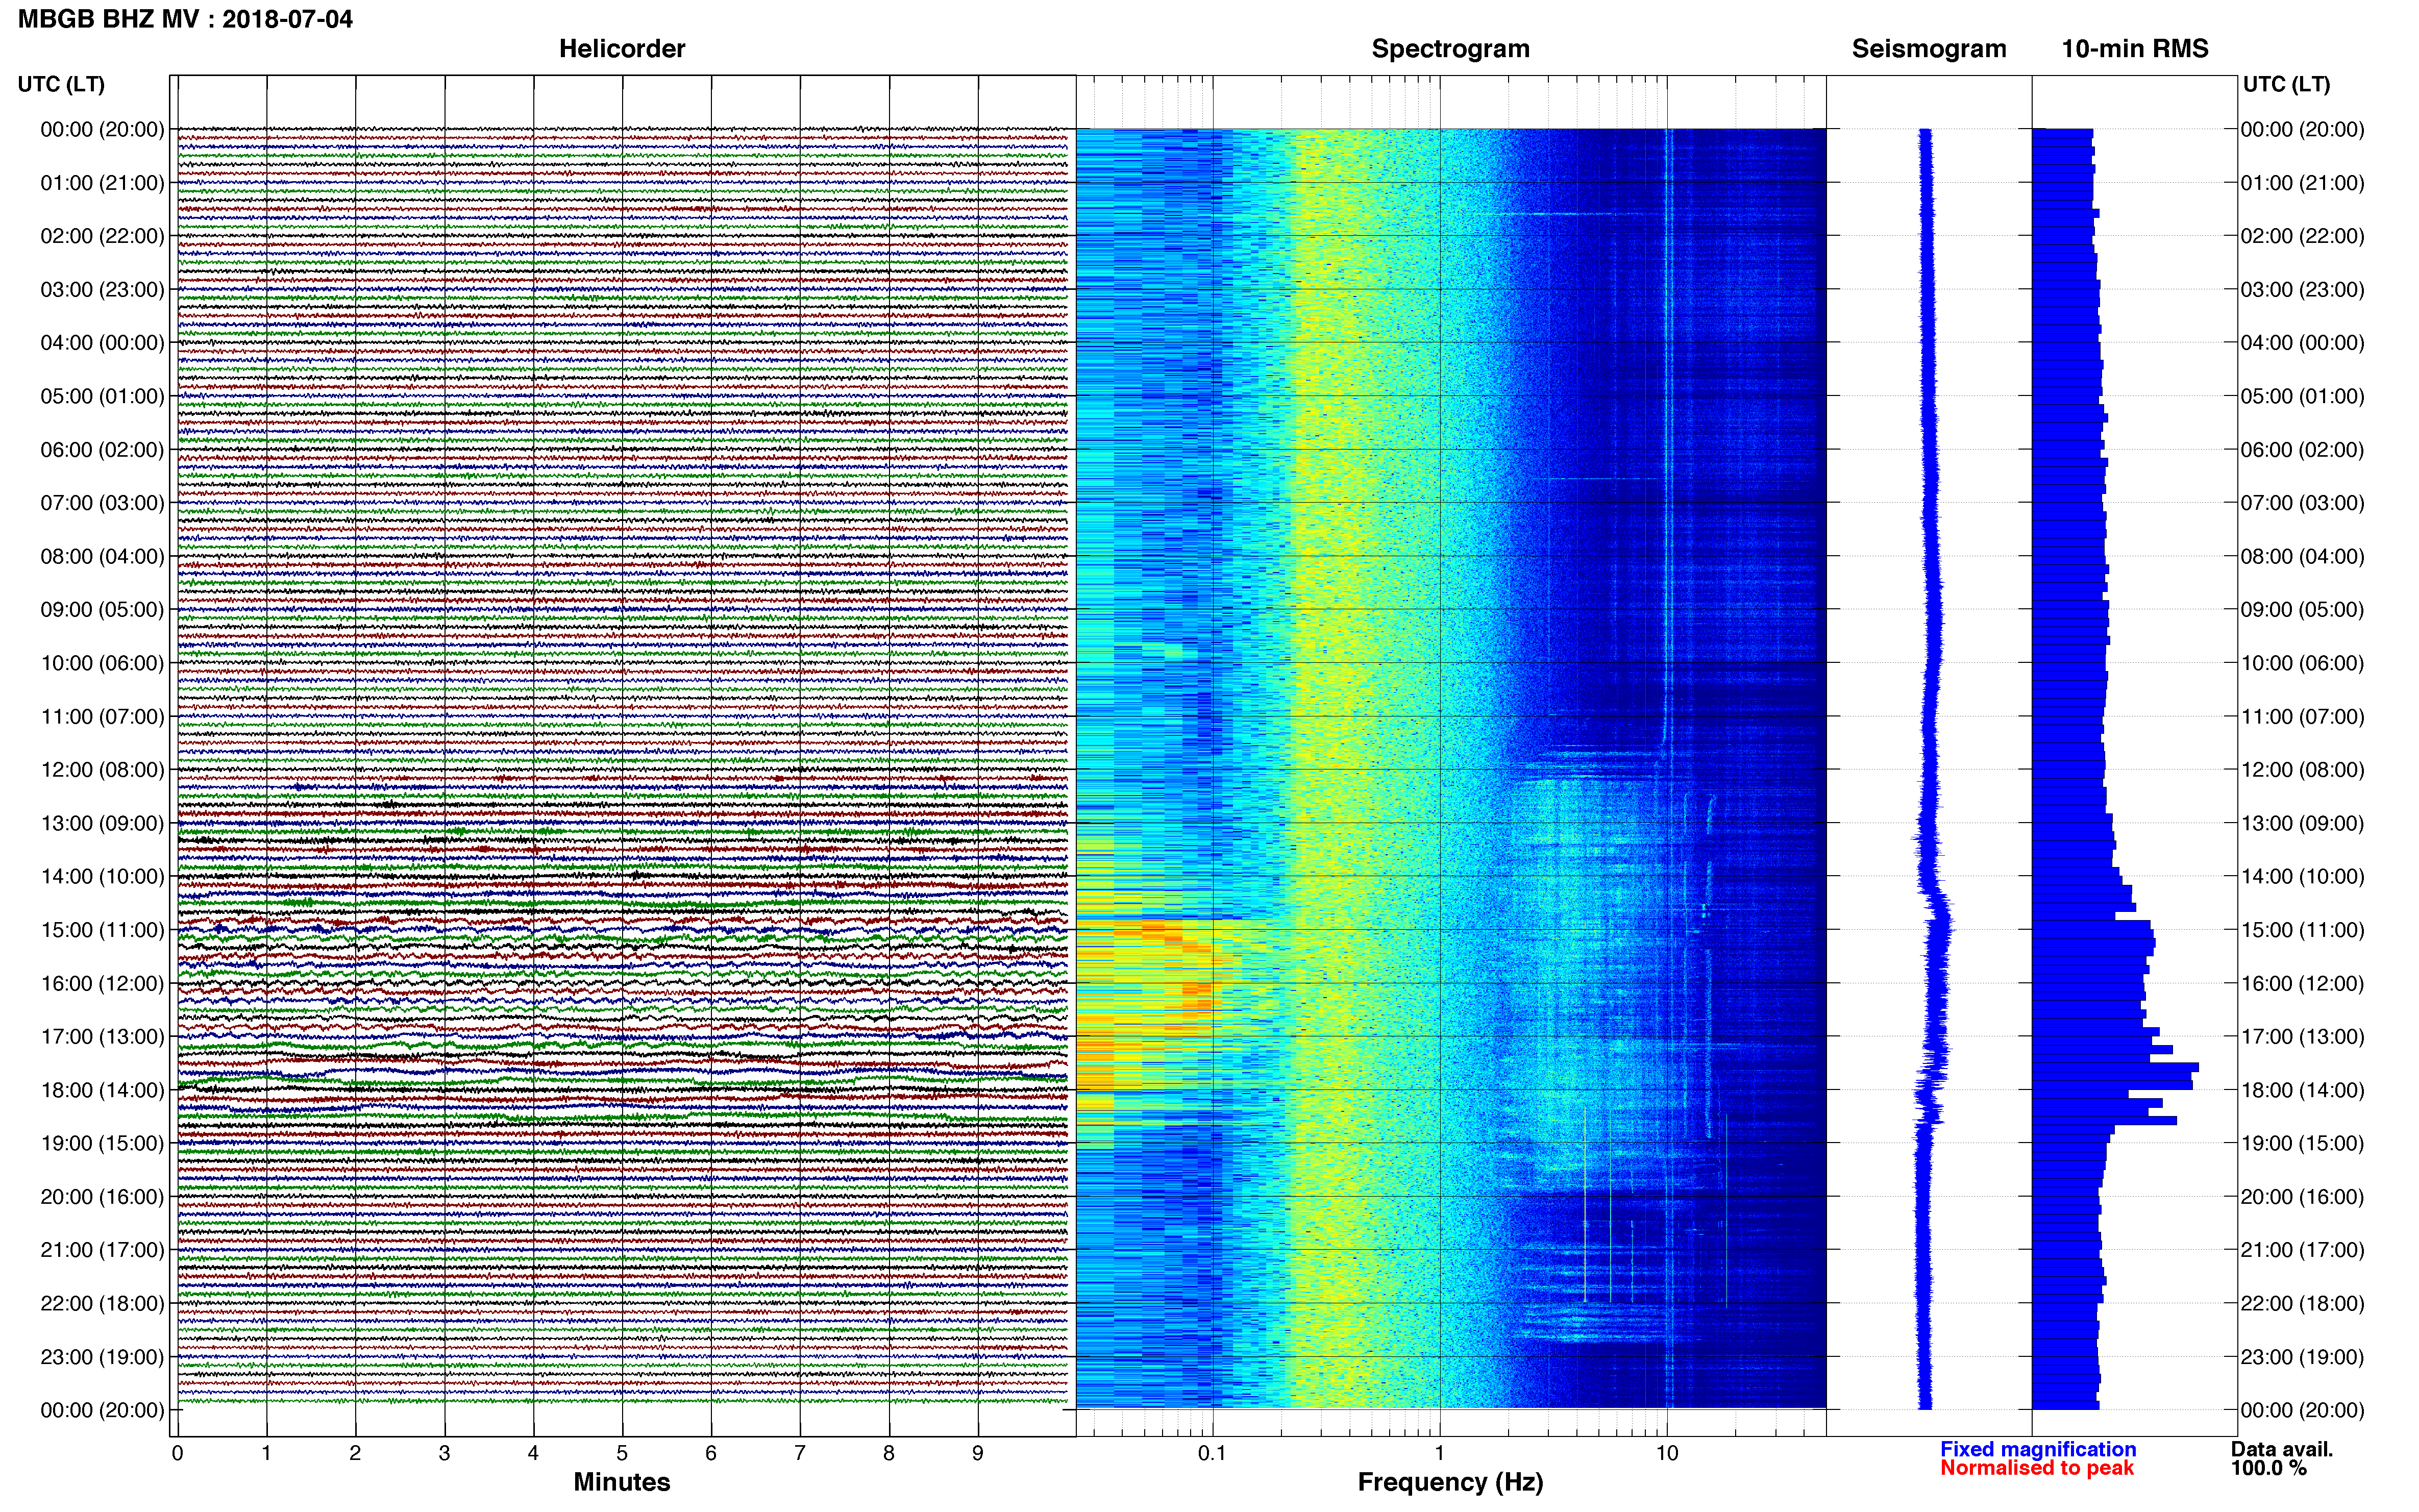2419x1512 pixels.
Task: Click left time label 05:00 (01:00)
Action: [102, 396]
